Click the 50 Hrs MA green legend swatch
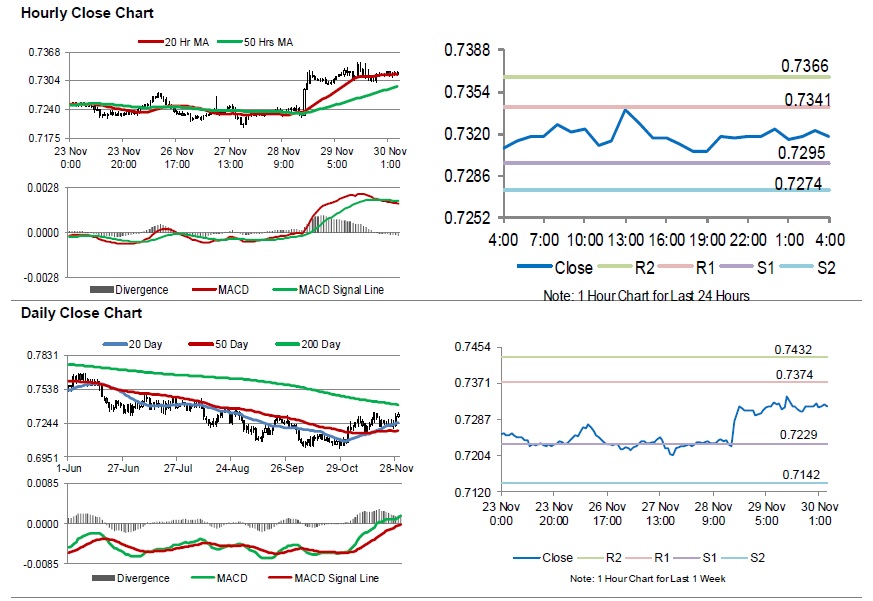The width and height of the screenshot is (873, 601). [229, 42]
